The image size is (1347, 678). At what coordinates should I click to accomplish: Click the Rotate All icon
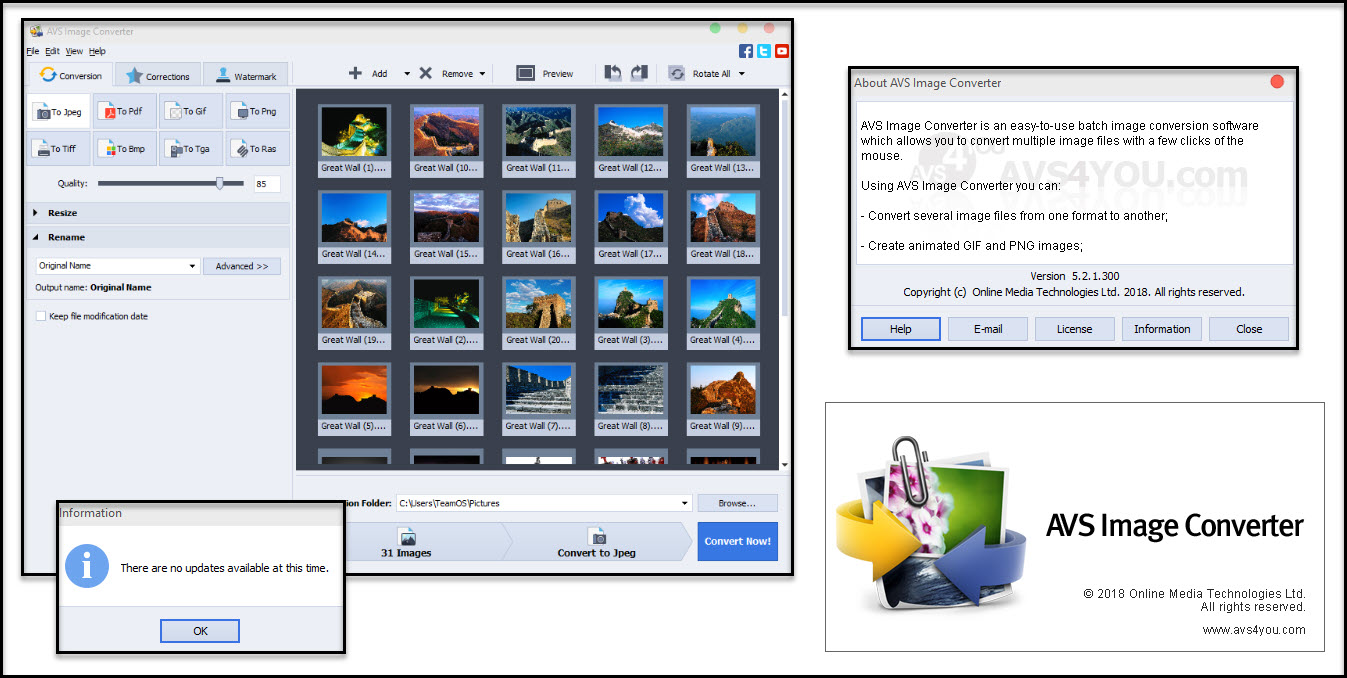(677, 73)
